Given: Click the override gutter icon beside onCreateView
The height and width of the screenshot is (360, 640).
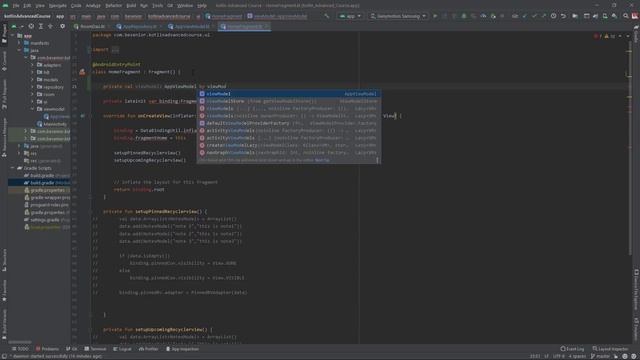Looking at the screenshot, I should point(82,116).
